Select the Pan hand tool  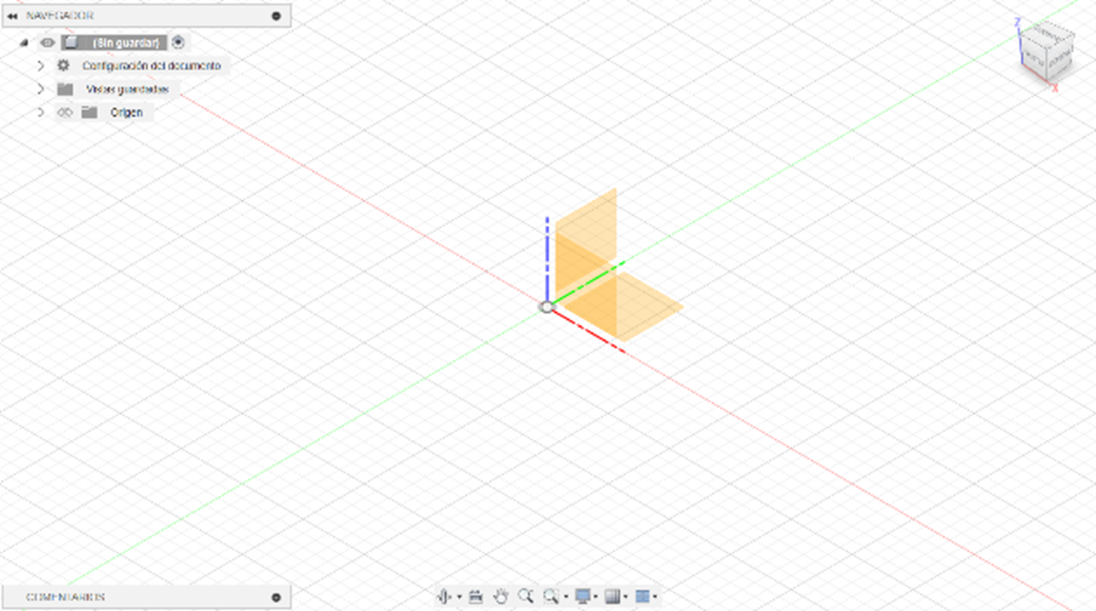click(x=500, y=596)
